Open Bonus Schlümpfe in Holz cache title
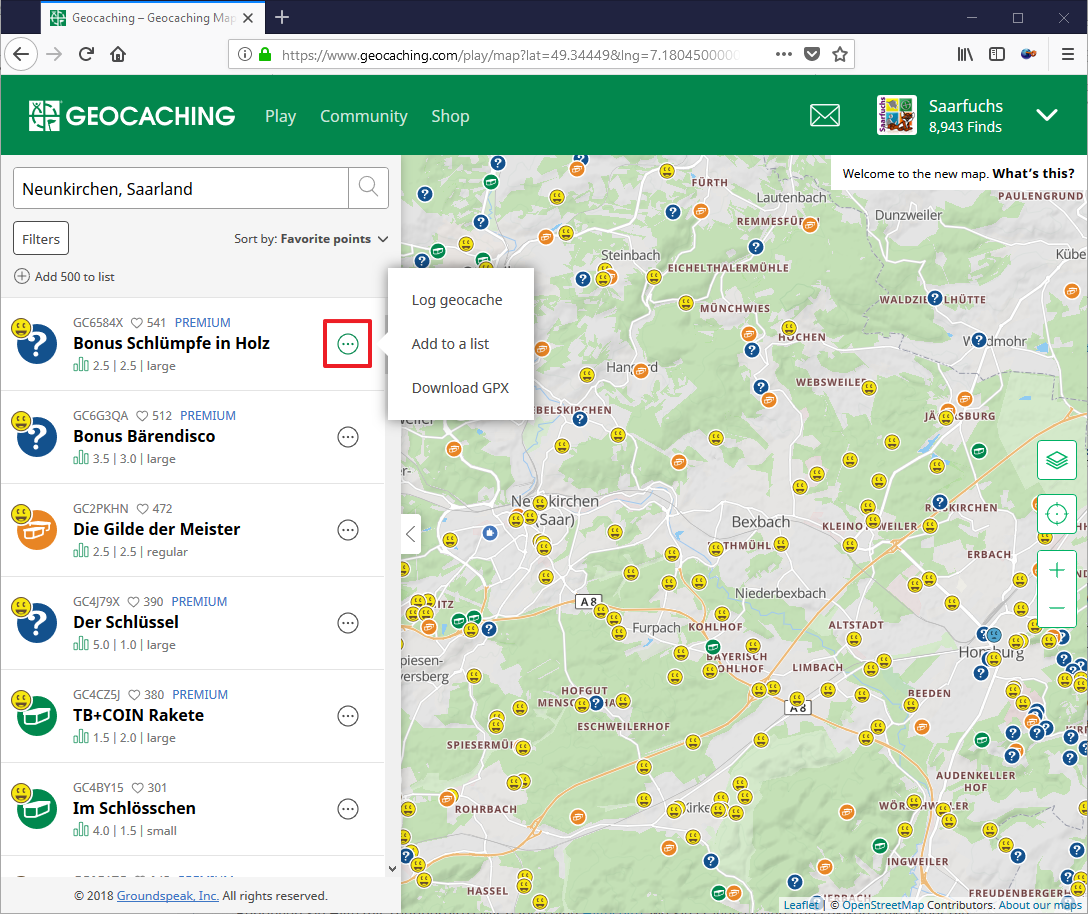 click(171, 344)
